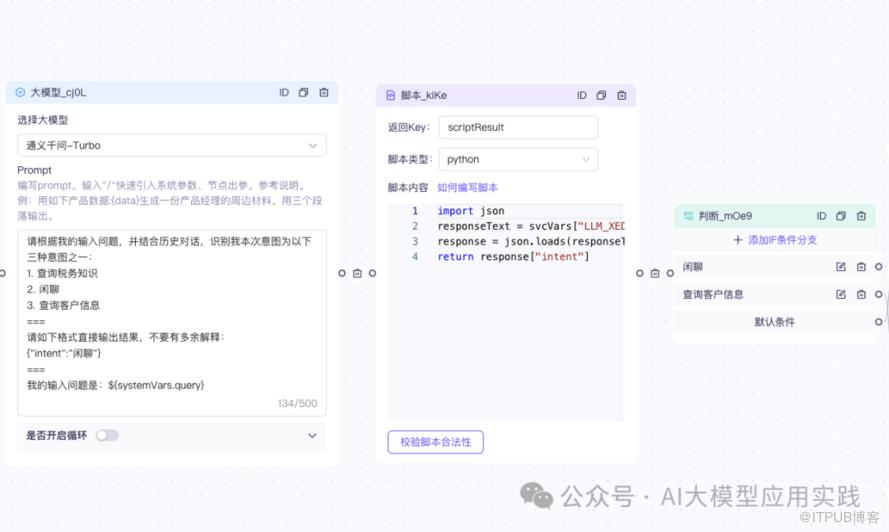The width and height of the screenshot is (889, 532).
Task: Delete the connection between 脚本 and 判断 nodes
Action: tap(655, 273)
